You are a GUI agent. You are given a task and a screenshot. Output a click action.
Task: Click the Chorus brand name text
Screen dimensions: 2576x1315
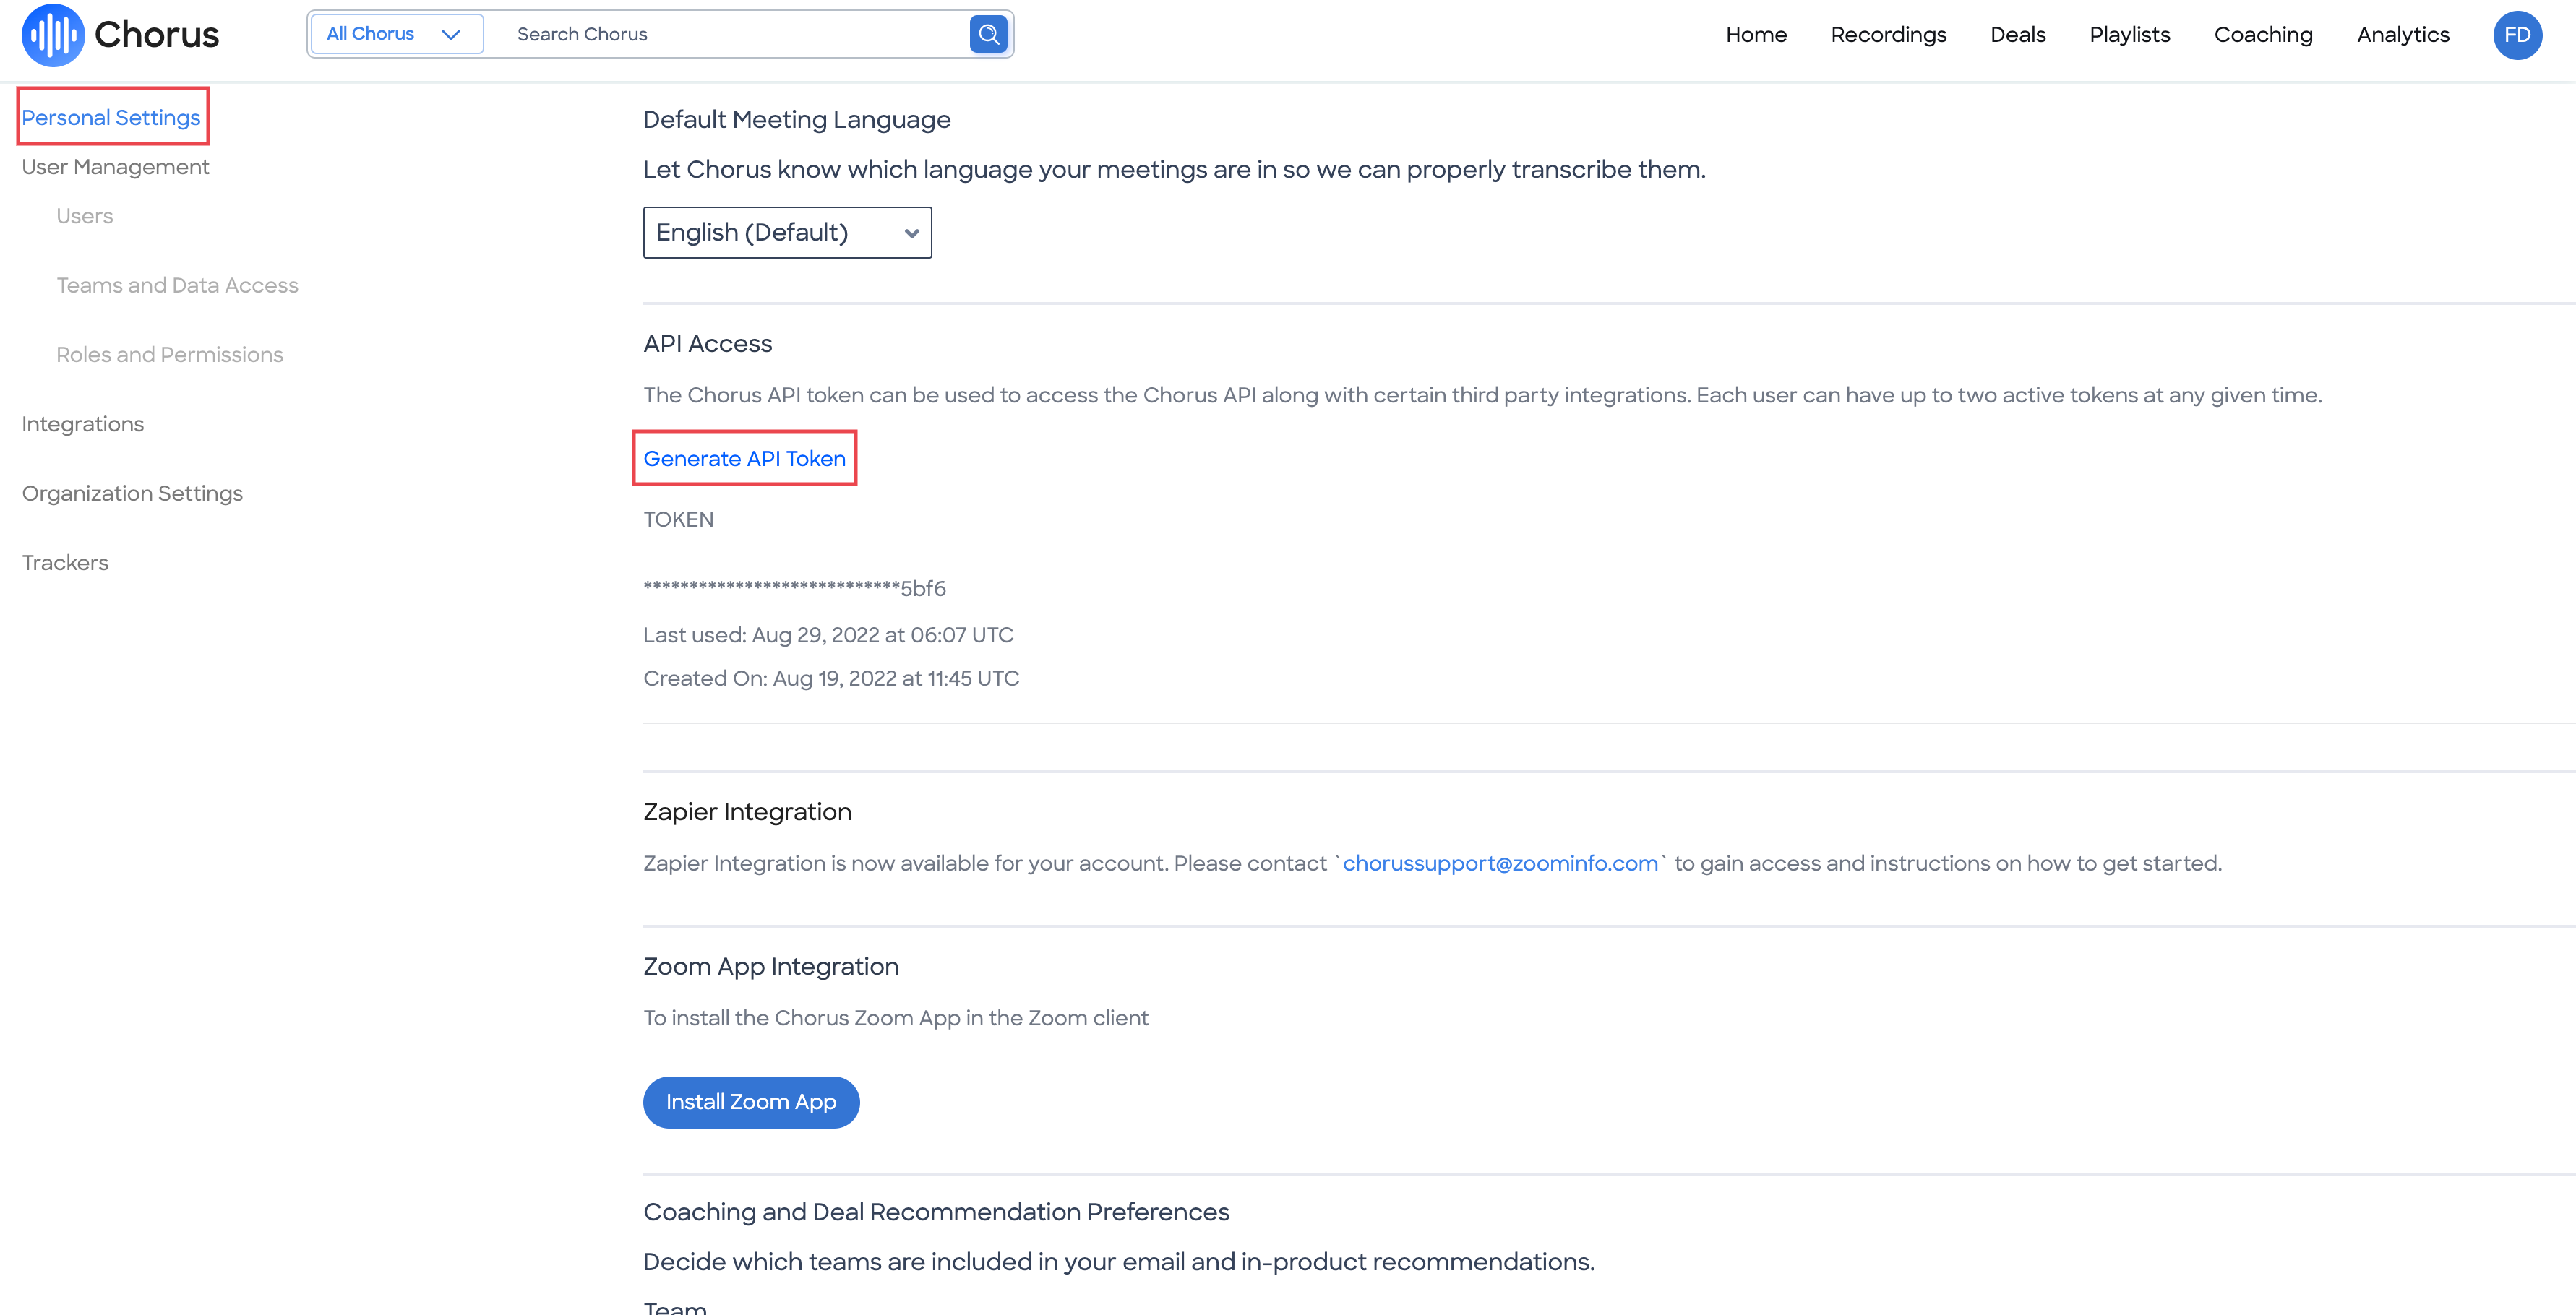point(156,35)
